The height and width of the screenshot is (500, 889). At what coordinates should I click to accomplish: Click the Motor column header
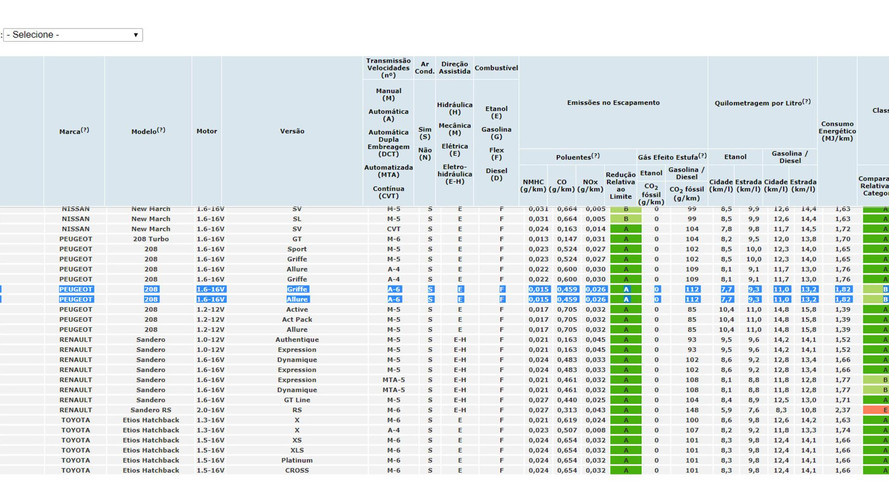[x=207, y=131]
